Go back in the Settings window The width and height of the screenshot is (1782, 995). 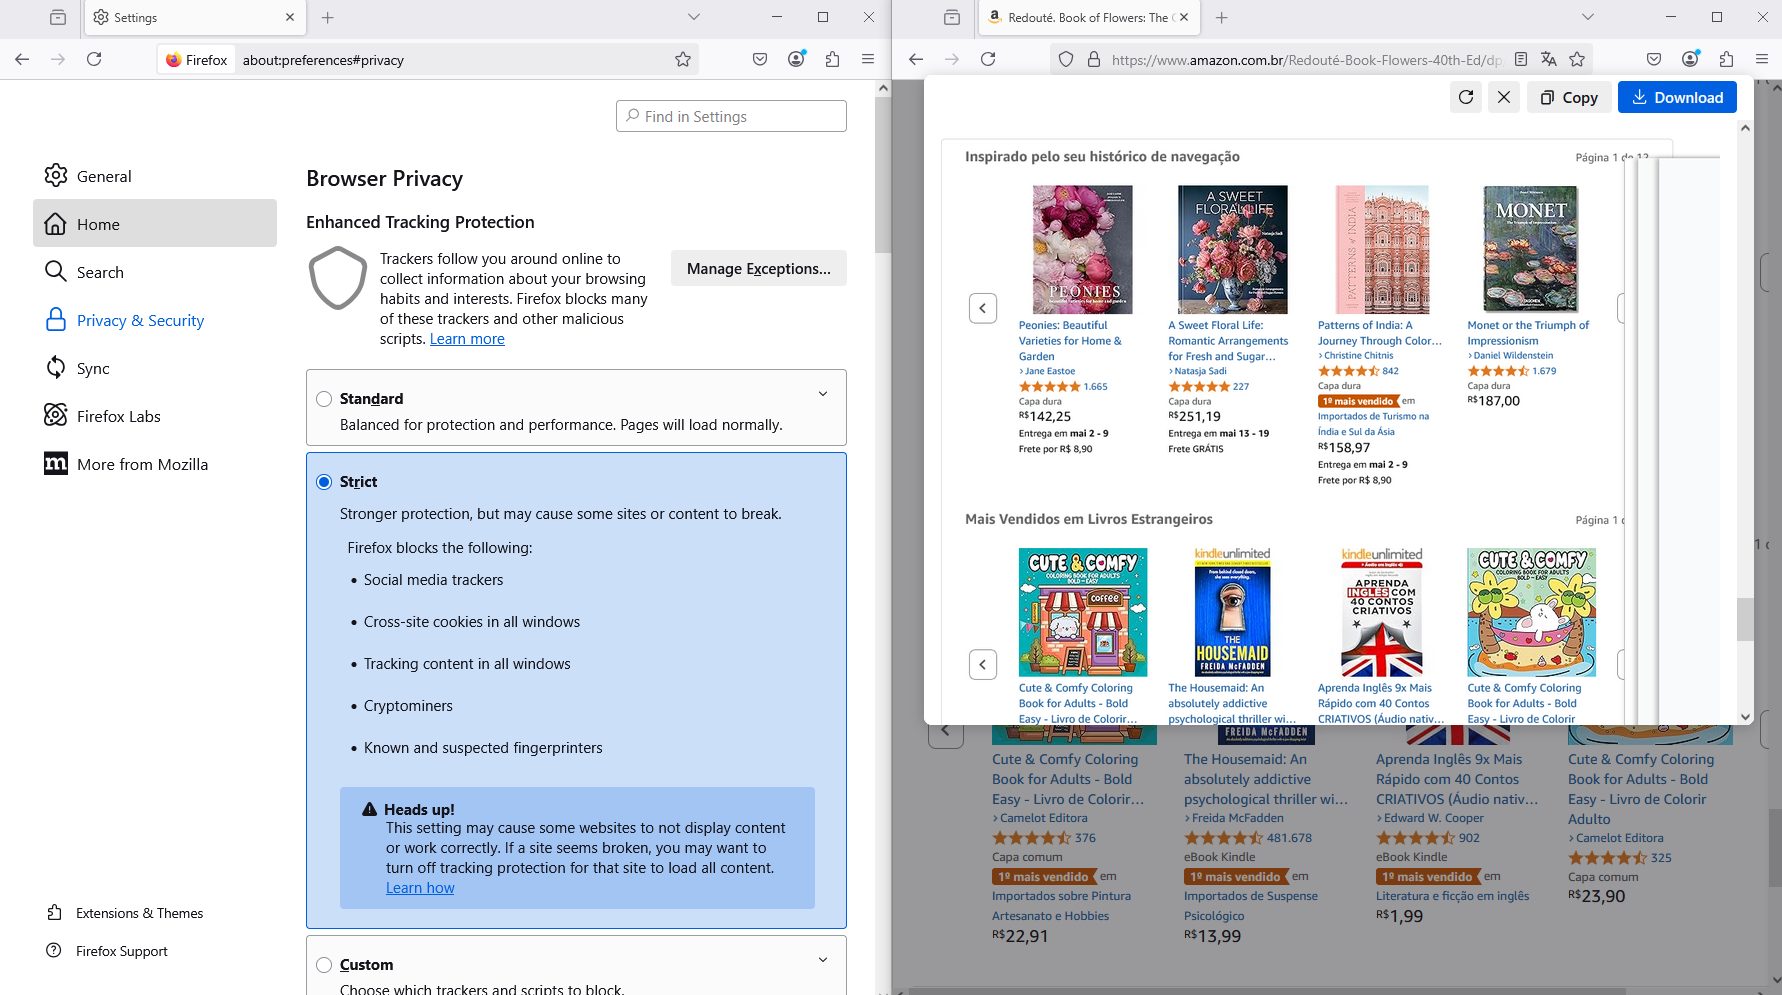pos(22,59)
